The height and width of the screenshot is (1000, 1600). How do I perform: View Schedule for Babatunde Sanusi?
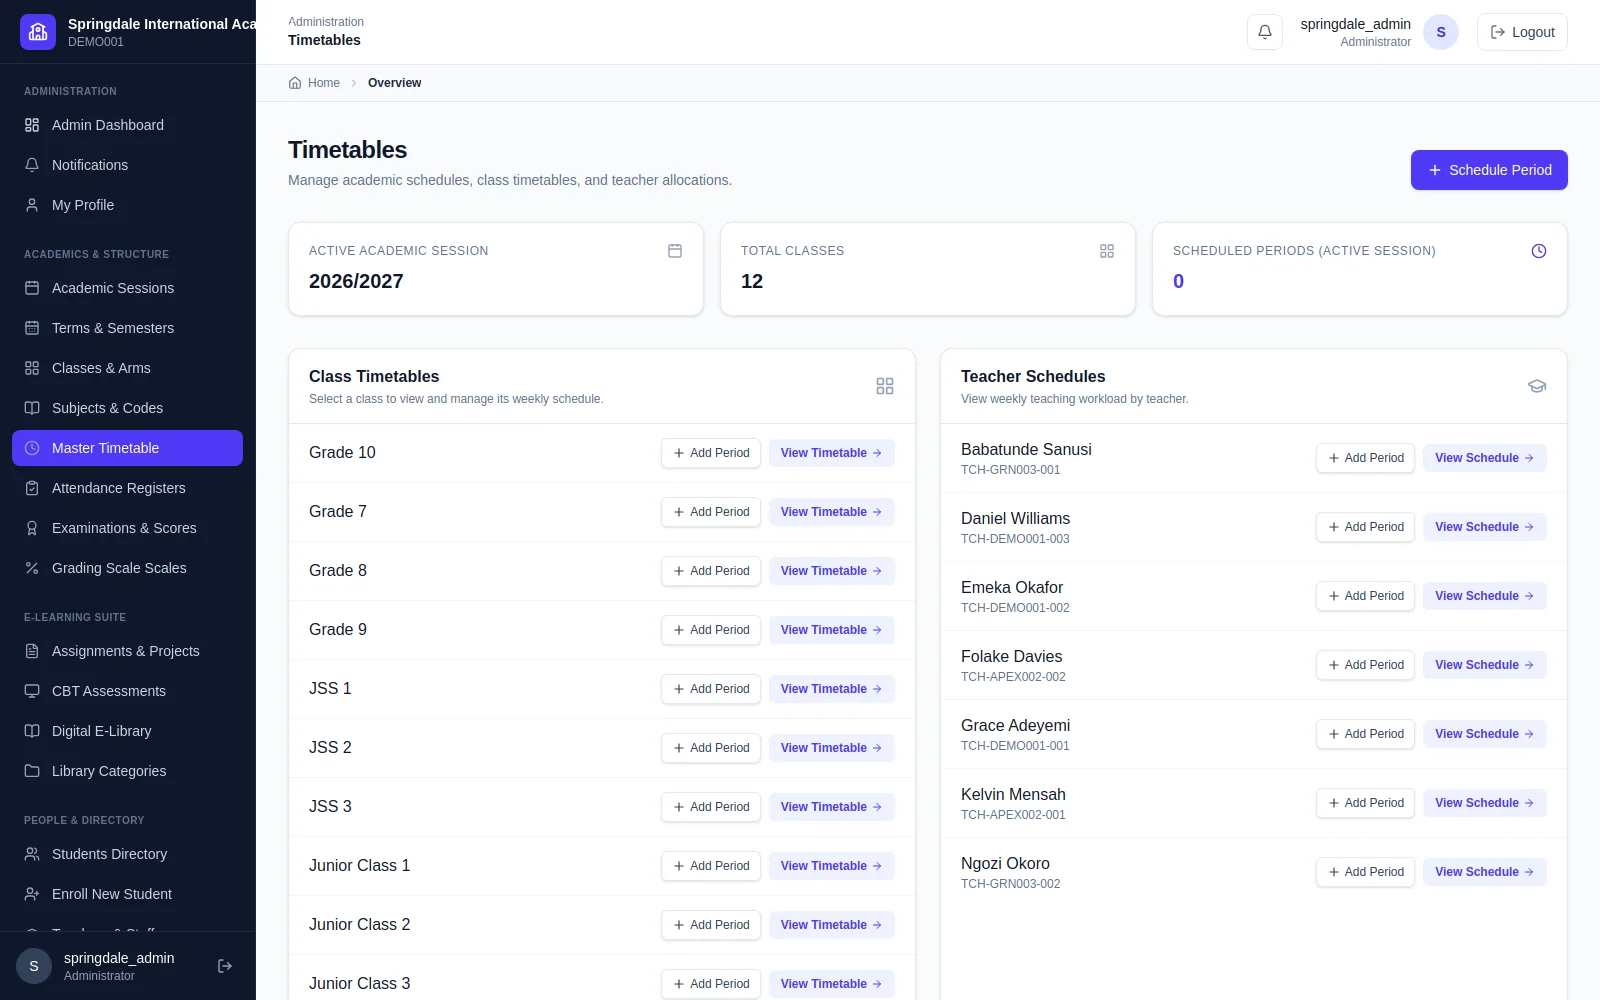1484,458
